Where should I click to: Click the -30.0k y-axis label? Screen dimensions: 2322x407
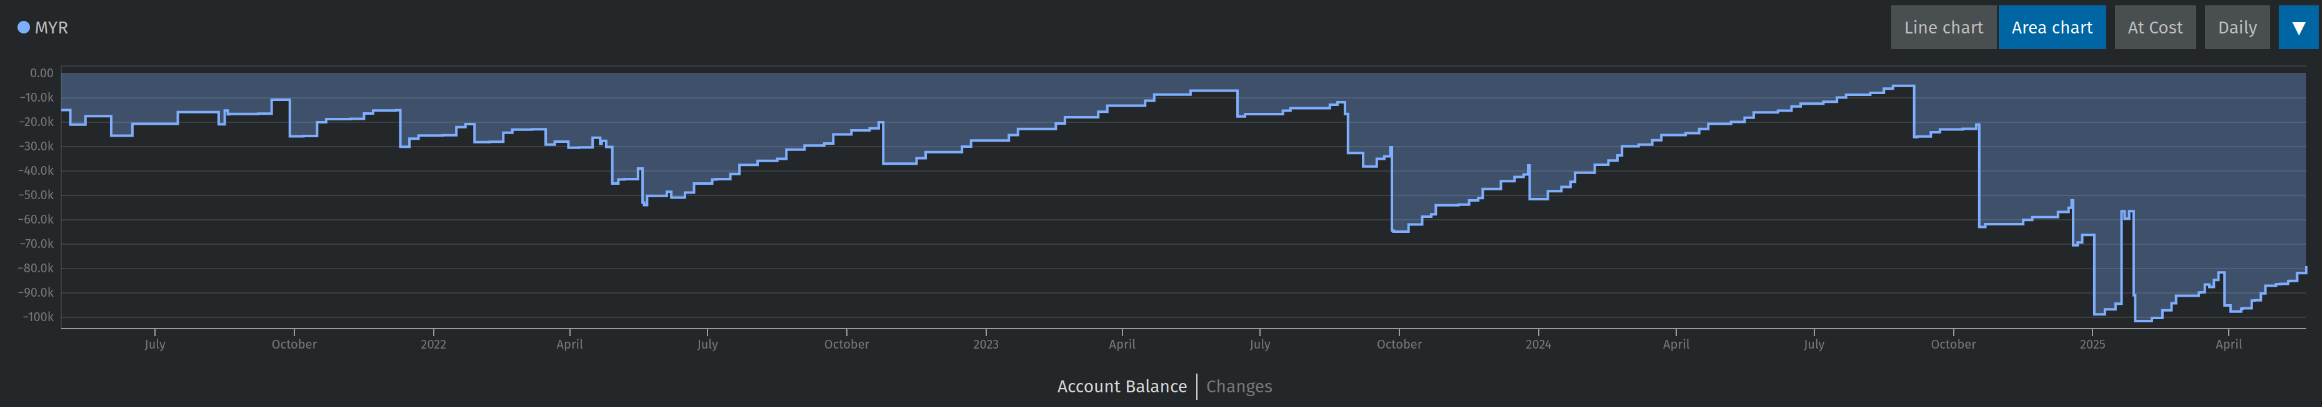(x=37, y=146)
